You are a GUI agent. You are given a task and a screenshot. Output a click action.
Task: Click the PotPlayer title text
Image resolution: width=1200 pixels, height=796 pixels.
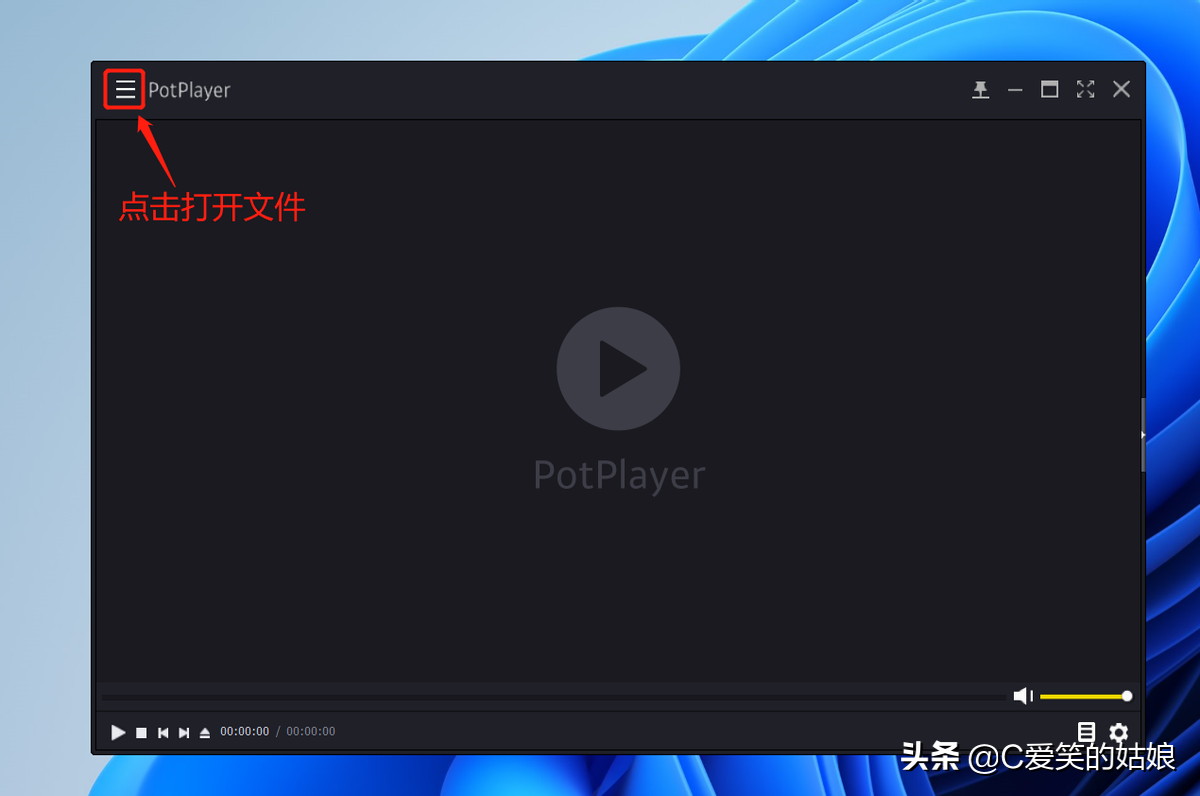coord(189,90)
